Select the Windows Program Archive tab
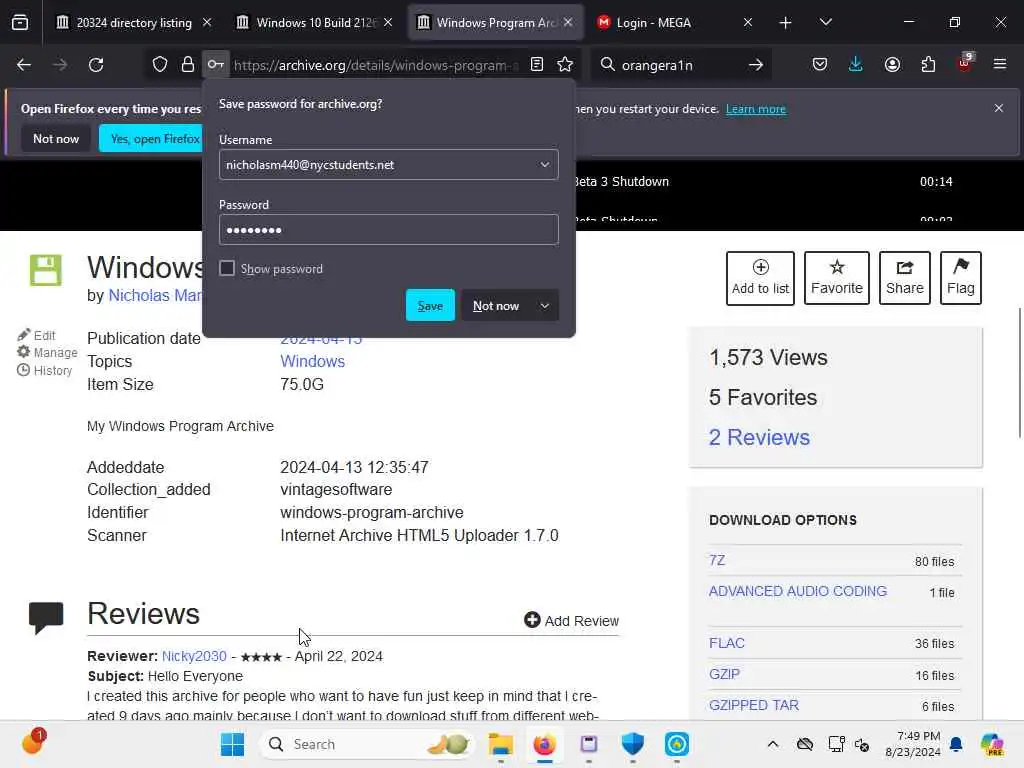 pos(496,23)
